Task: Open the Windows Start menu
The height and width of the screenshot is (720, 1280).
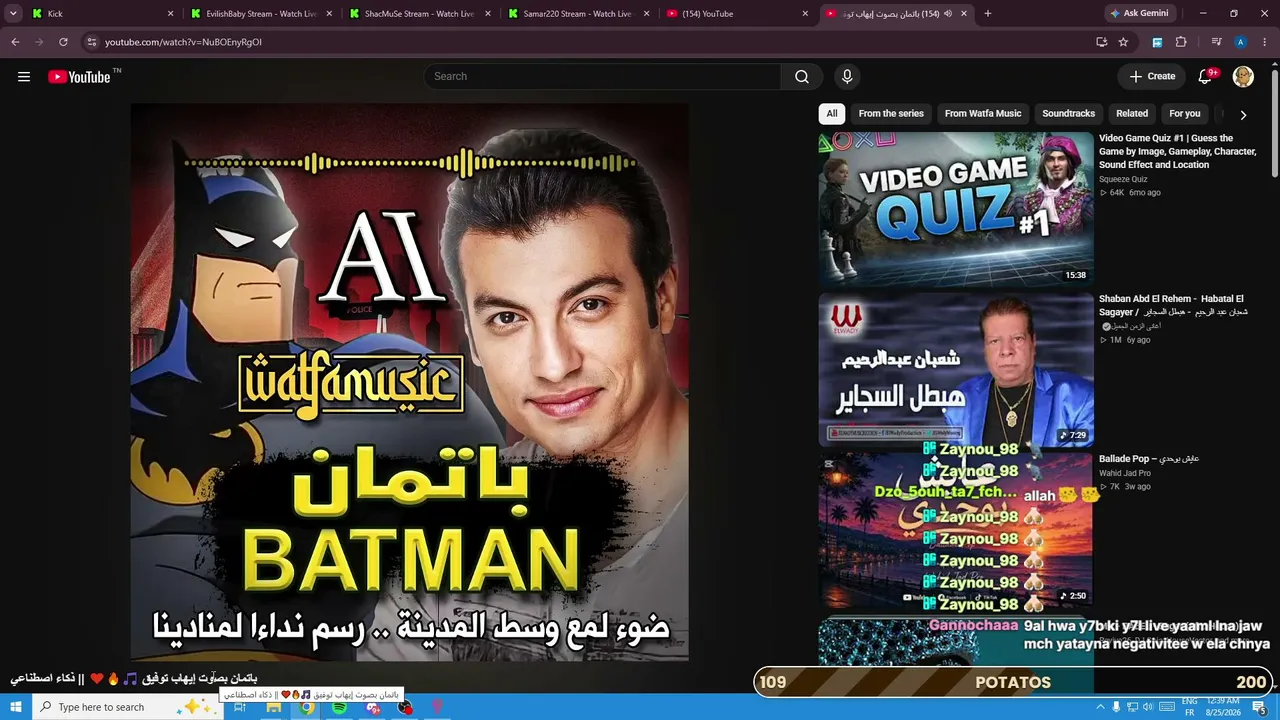Action: click(x=16, y=707)
